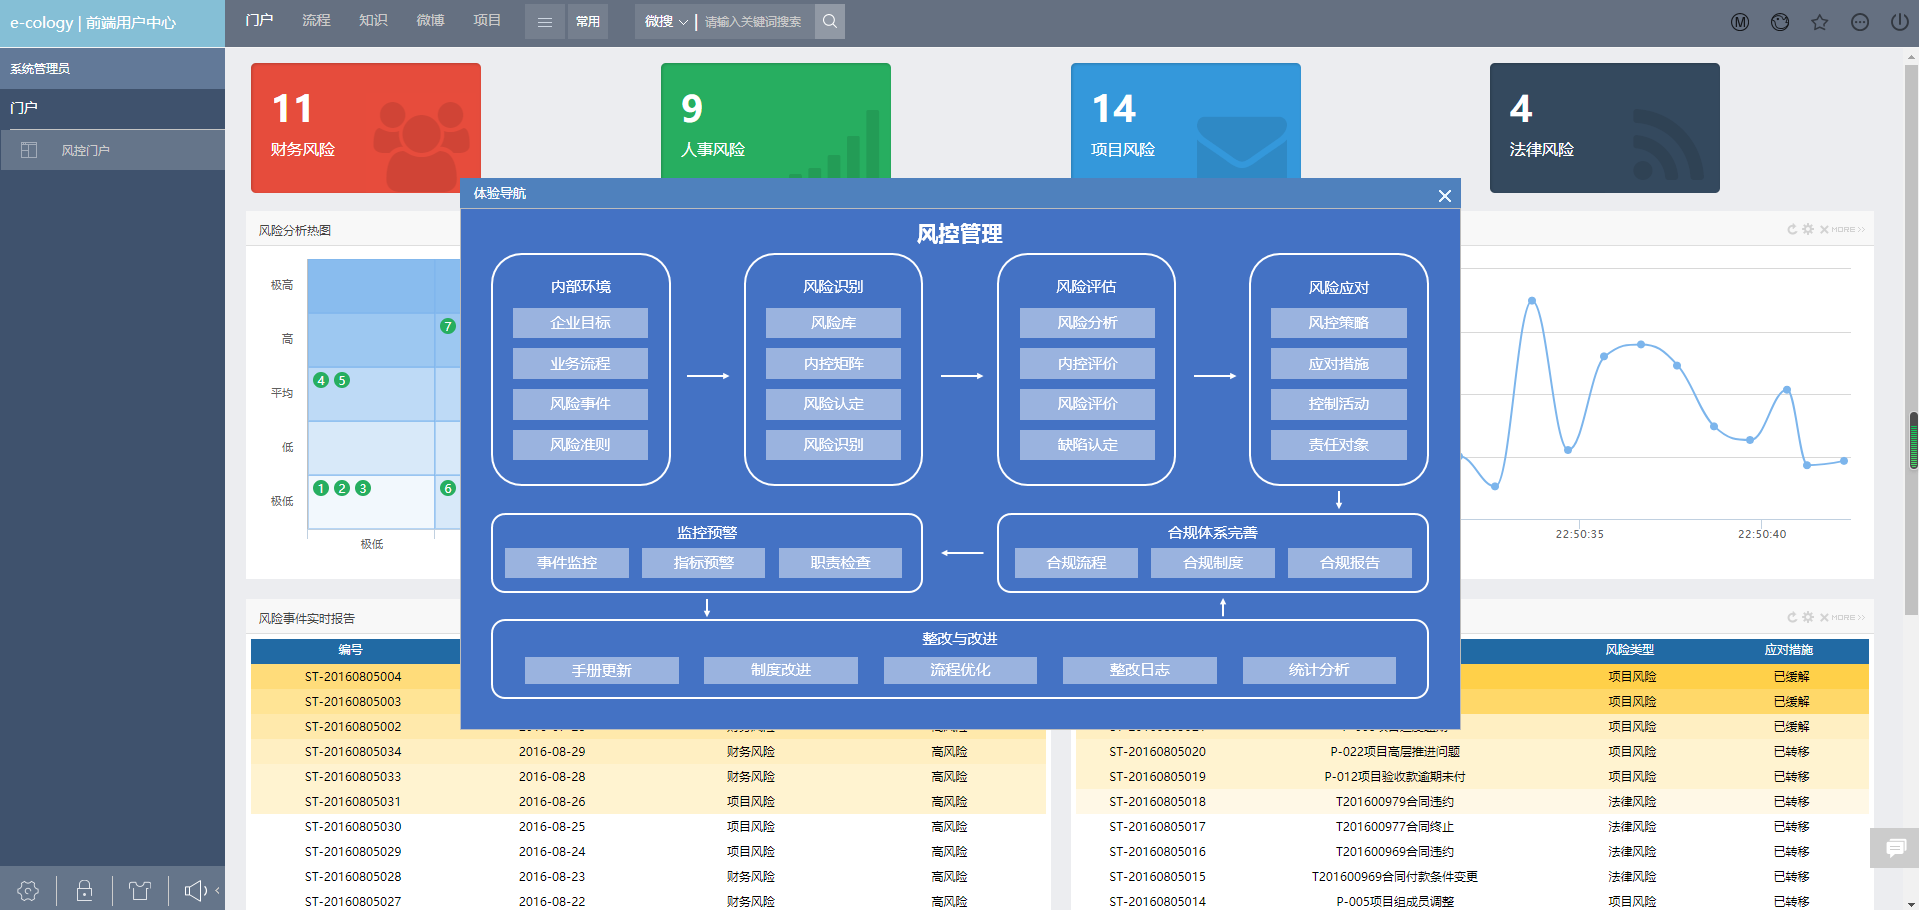This screenshot has height=910, width=1919.
Task: Focus the keyword search input field
Action: coord(755,21)
